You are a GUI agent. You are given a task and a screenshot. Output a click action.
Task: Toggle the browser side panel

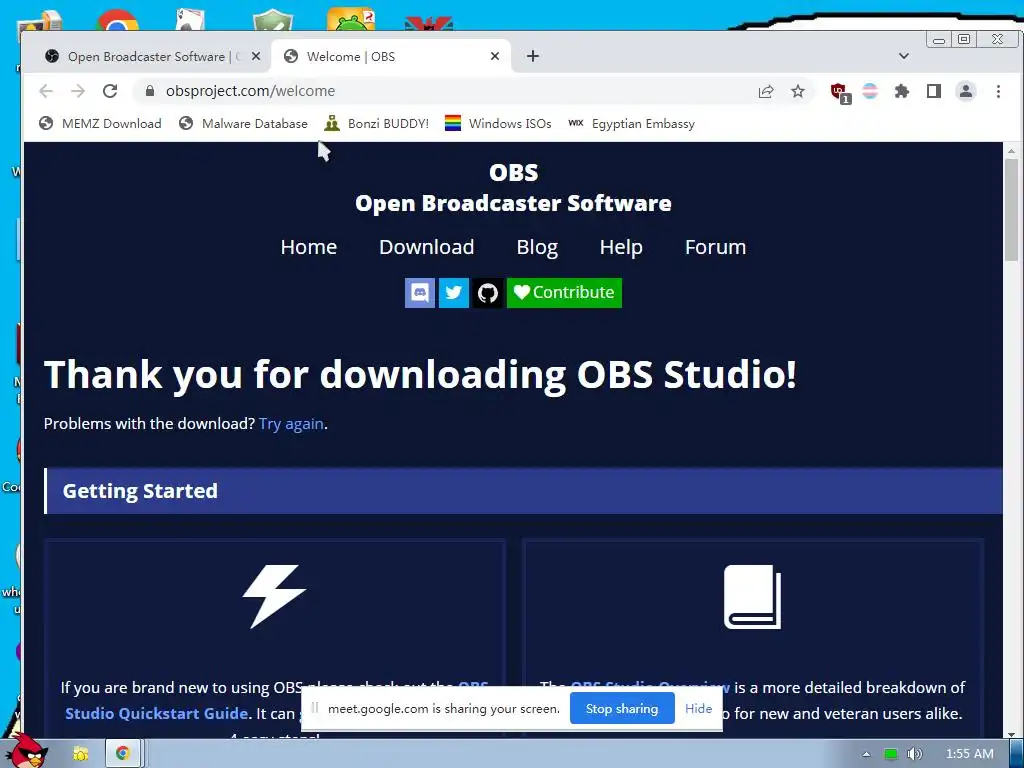(x=934, y=91)
